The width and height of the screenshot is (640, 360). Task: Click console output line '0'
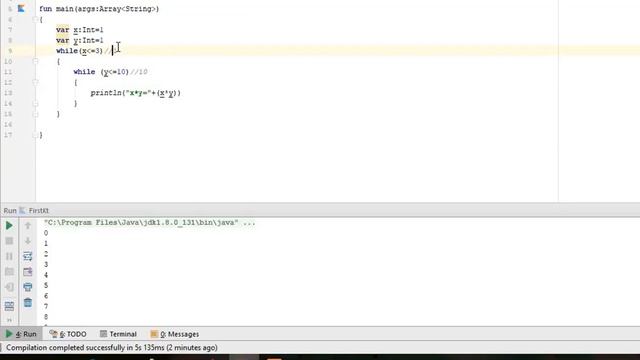point(46,233)
